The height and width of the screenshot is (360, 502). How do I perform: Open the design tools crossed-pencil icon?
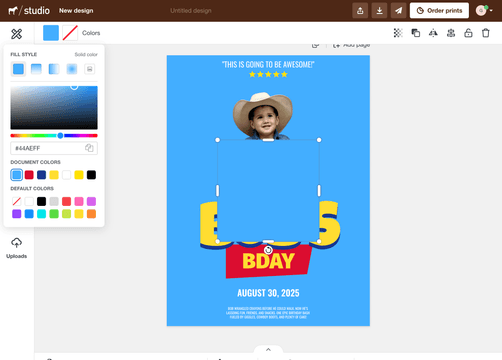pos(16,33)
